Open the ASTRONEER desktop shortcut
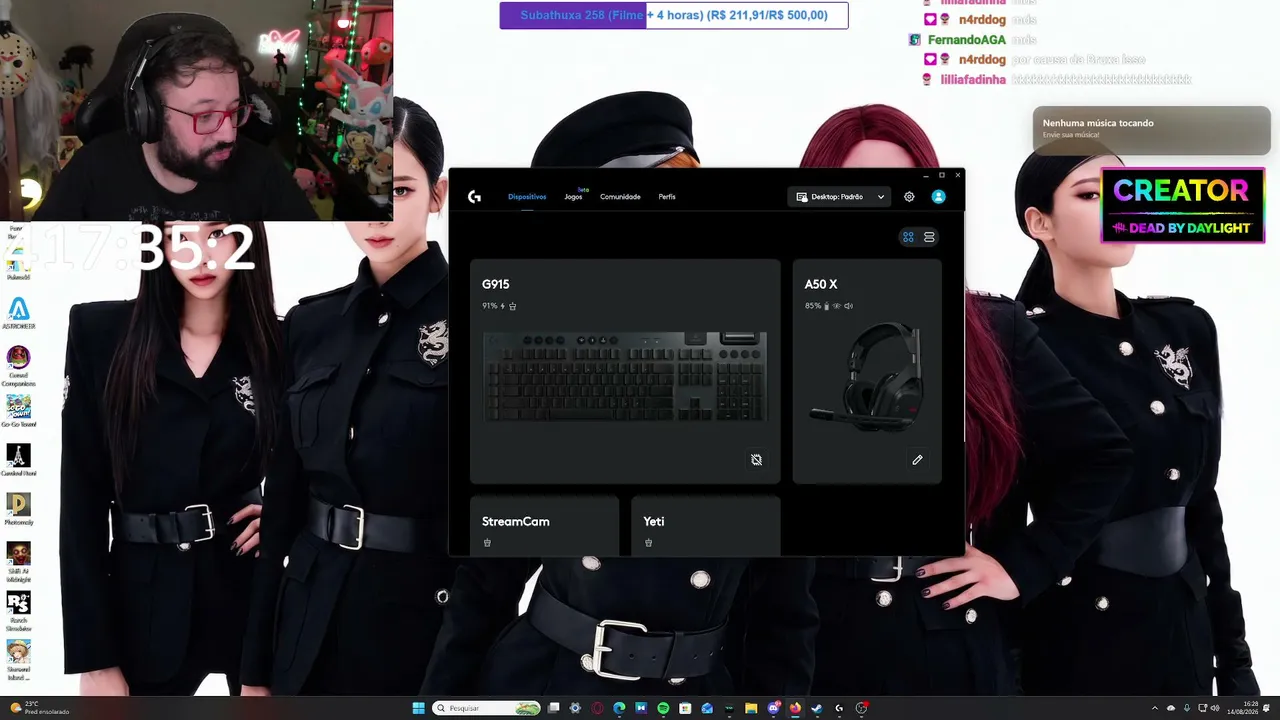 pos(18,314)
